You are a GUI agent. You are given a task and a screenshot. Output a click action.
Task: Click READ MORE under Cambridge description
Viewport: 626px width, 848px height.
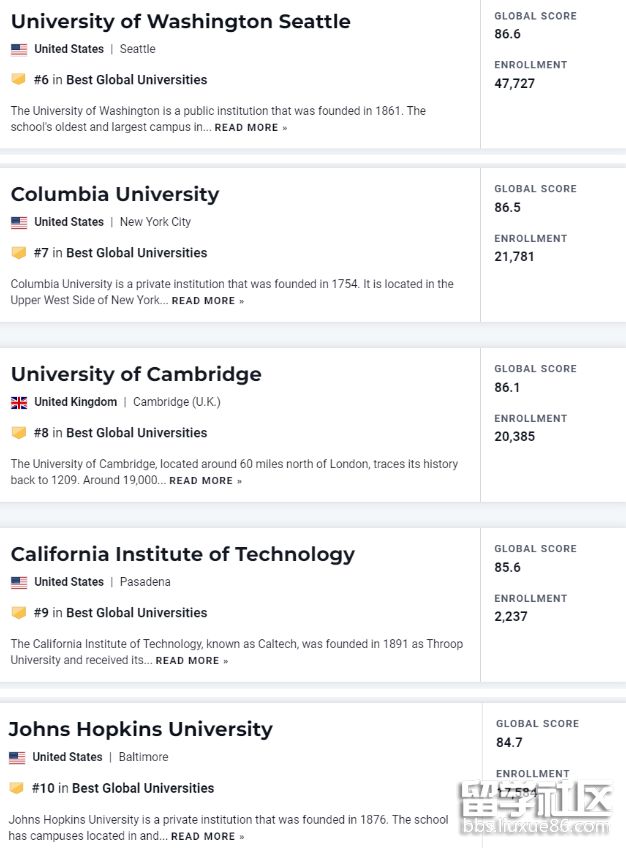[205, 481]
